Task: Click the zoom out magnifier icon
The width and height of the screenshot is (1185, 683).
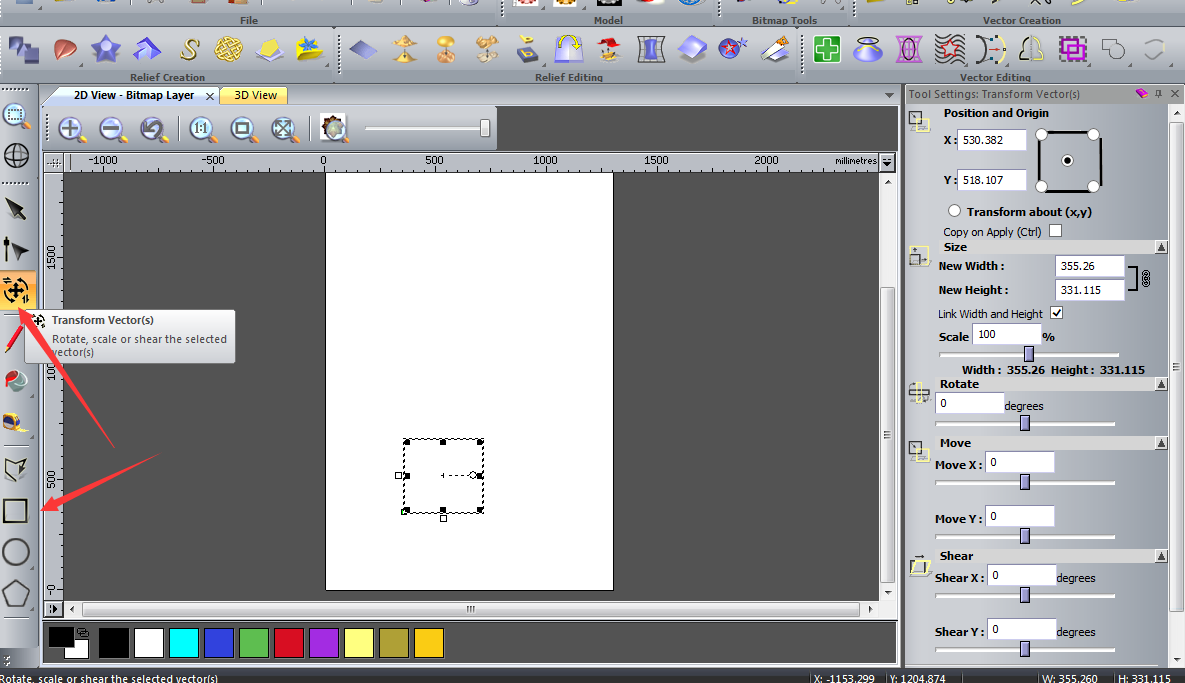Action: [111, 128]
